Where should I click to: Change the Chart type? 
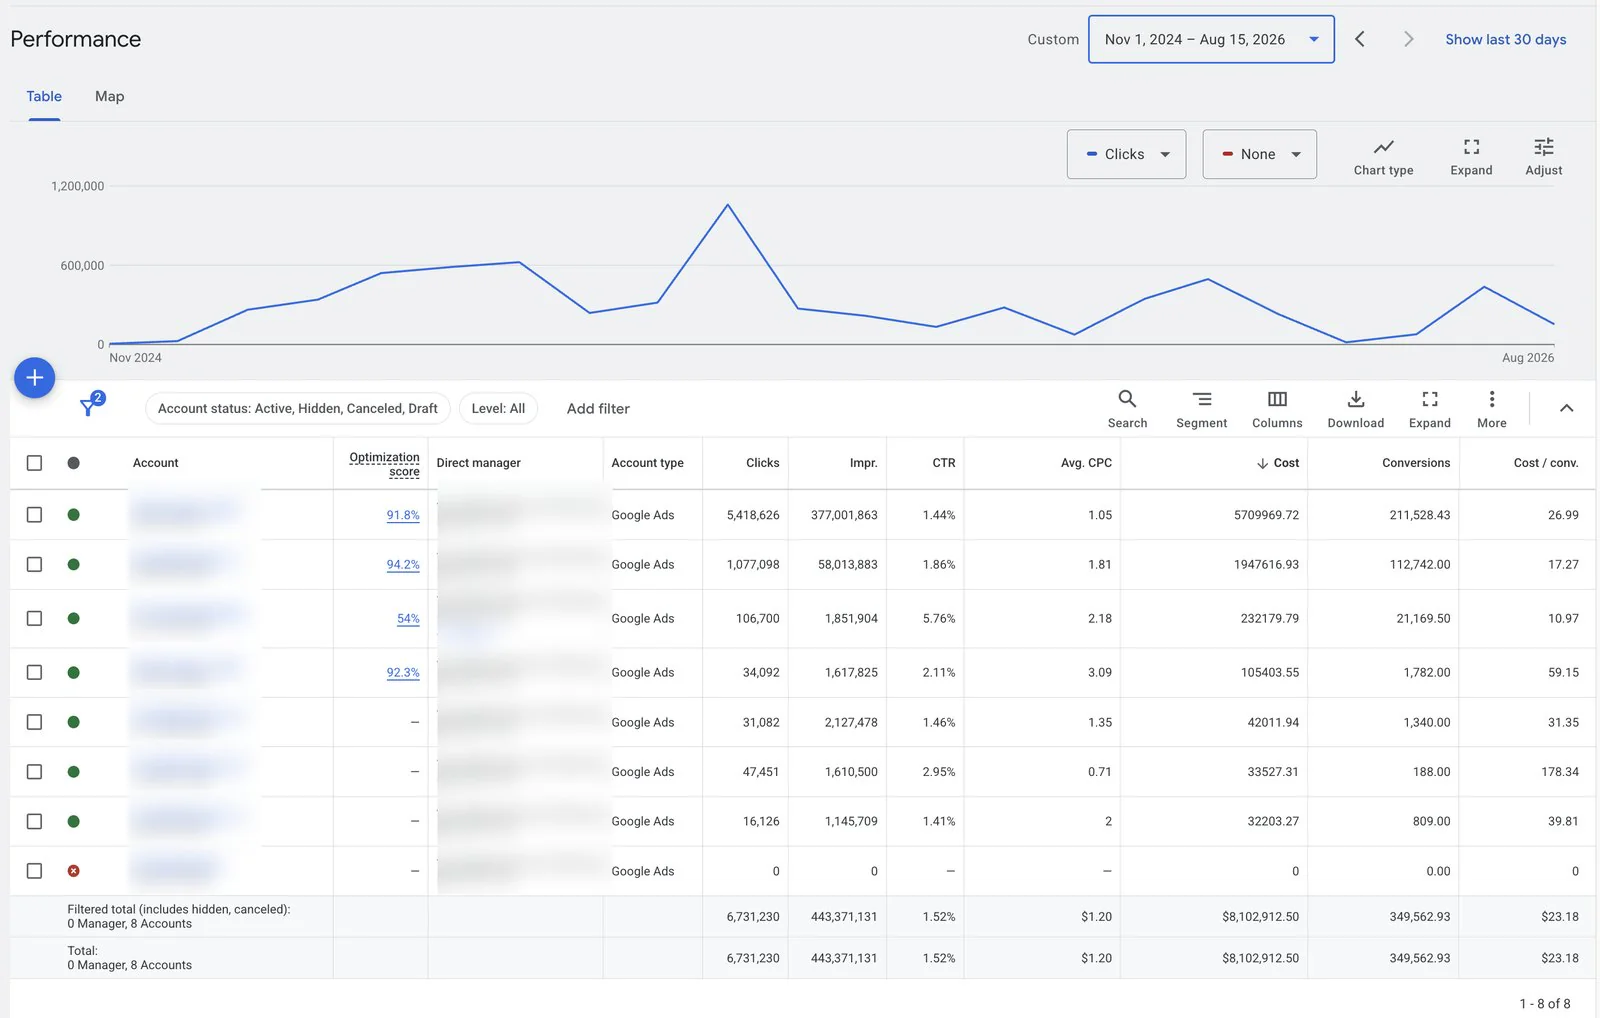tap(1383, 156)
